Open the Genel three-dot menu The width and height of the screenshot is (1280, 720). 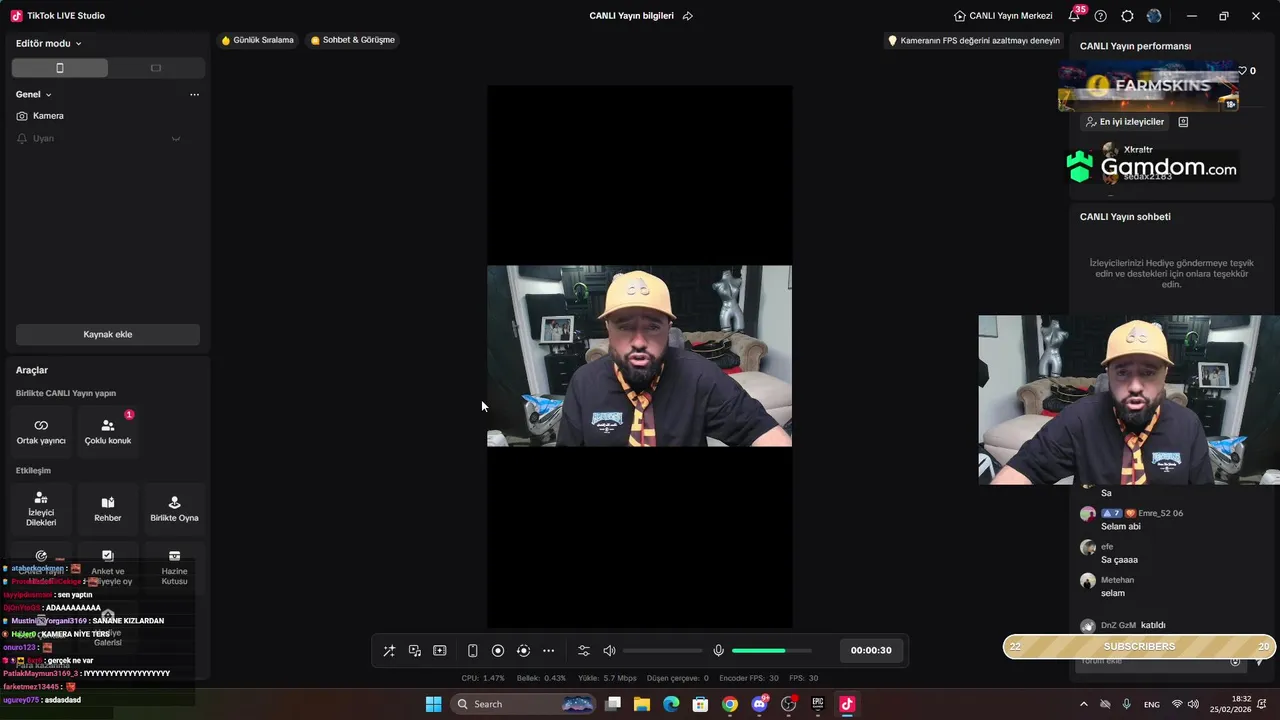click(x=194, y=94)
